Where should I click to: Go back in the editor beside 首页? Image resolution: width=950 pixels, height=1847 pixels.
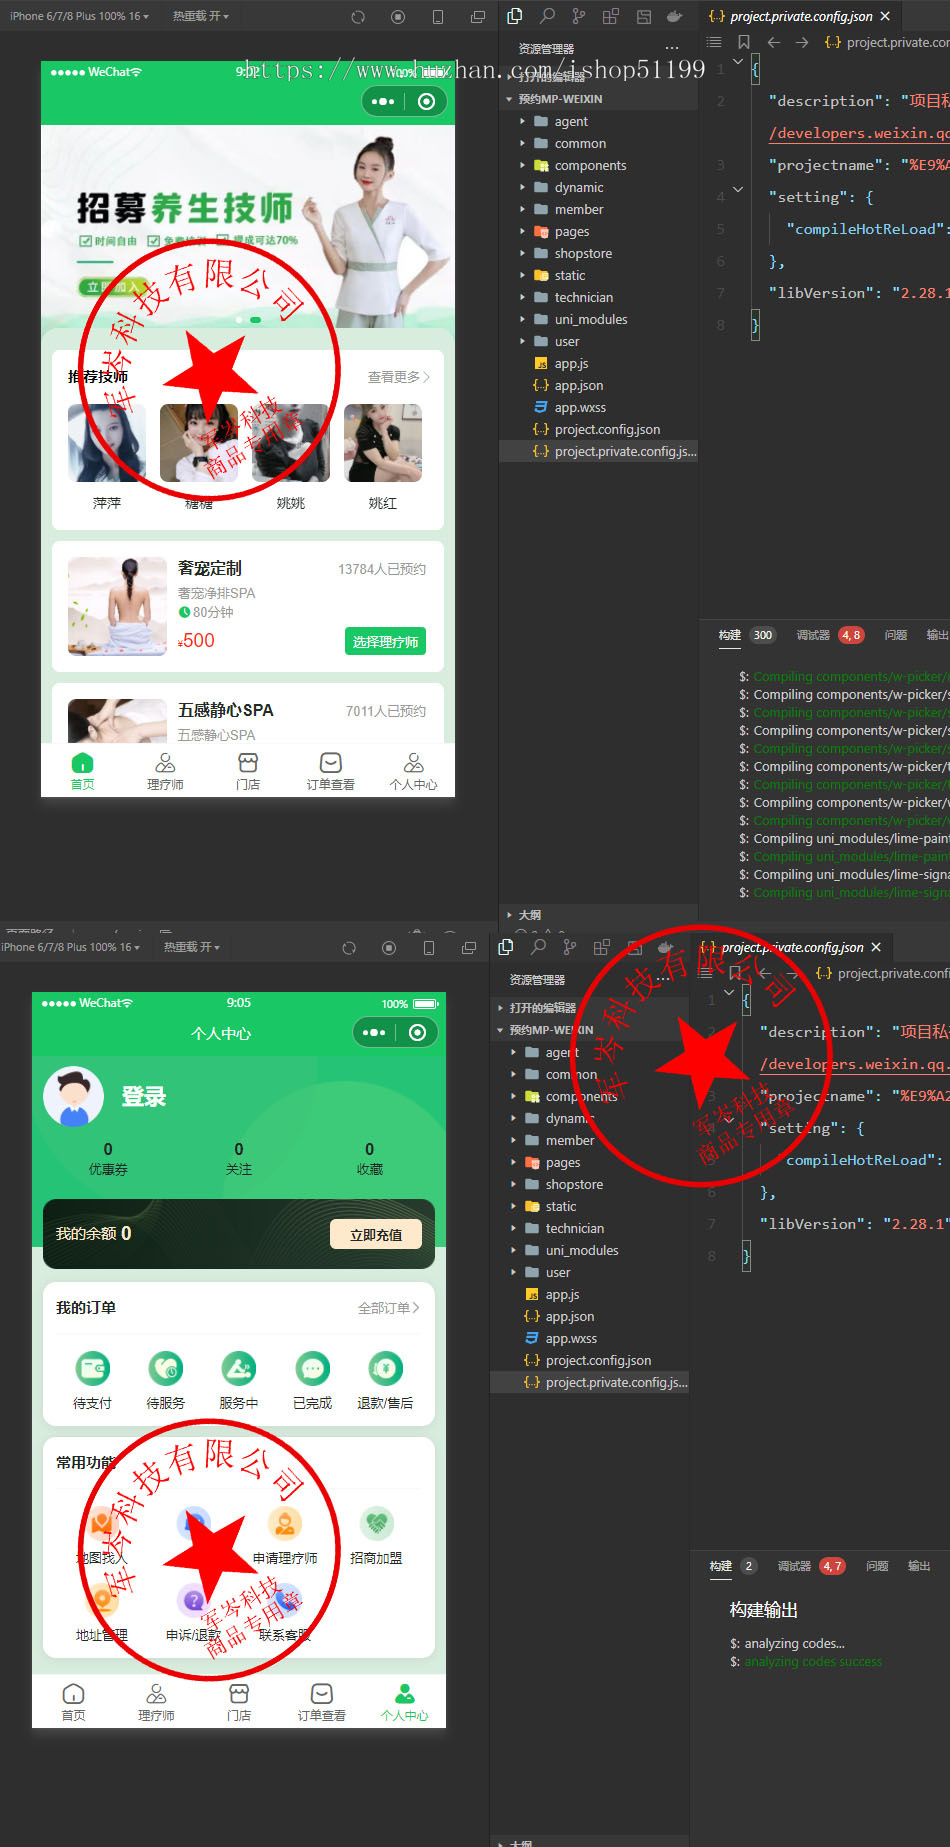(x=773, y=42)
